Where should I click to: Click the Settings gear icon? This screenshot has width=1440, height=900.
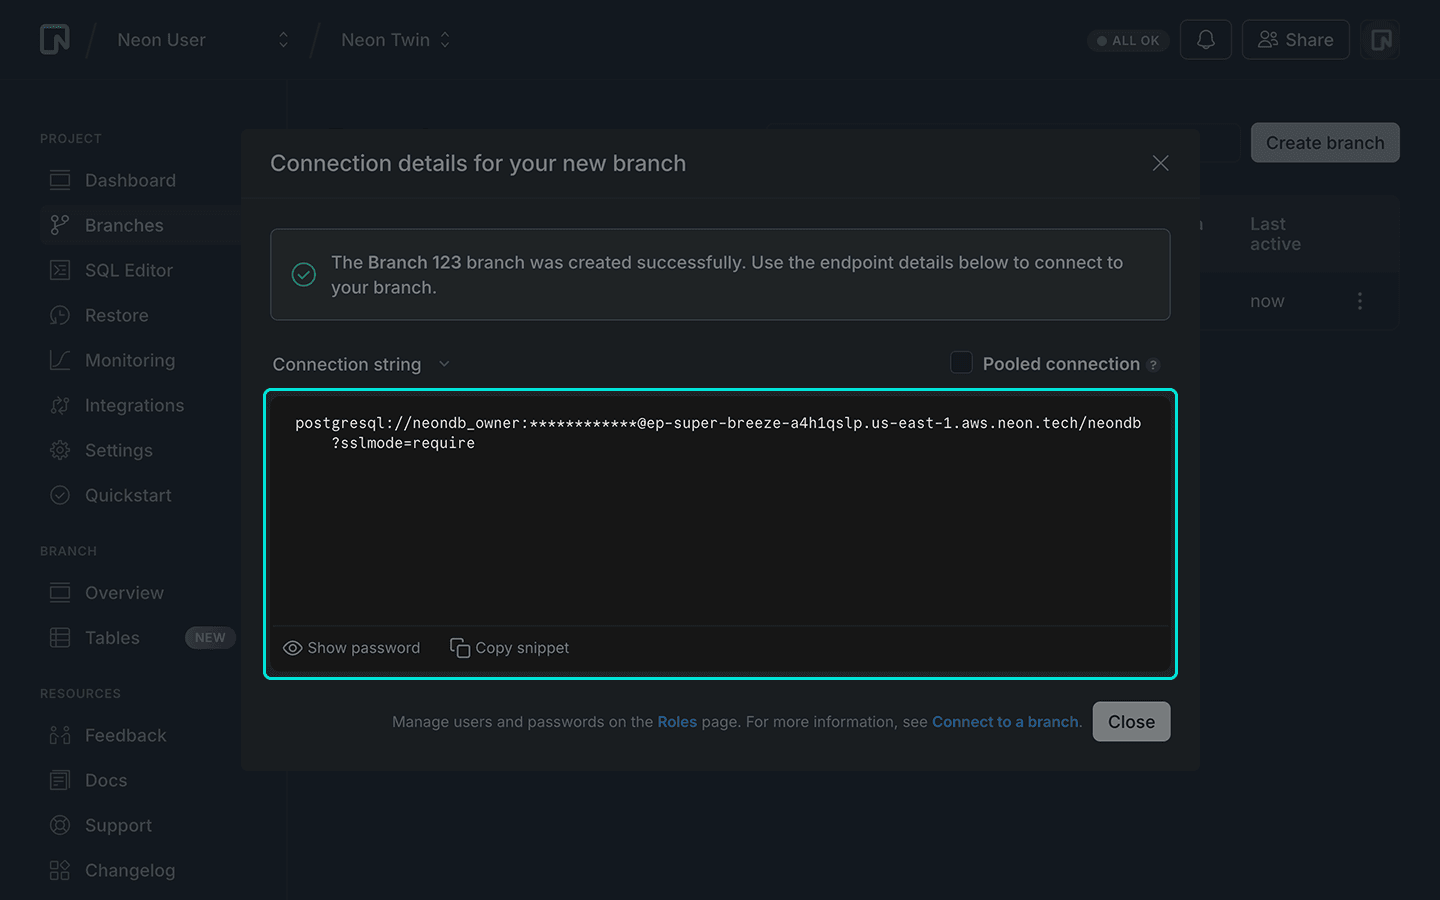[60, 450]
